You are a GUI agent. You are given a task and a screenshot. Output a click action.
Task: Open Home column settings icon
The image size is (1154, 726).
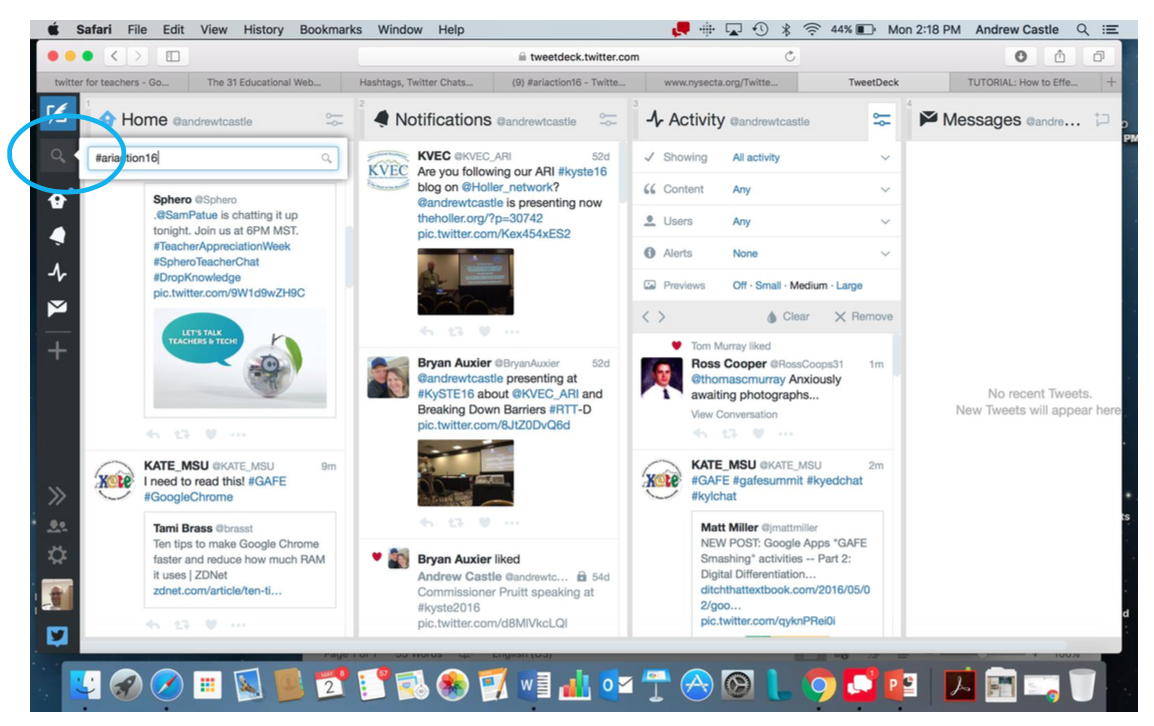334,119
